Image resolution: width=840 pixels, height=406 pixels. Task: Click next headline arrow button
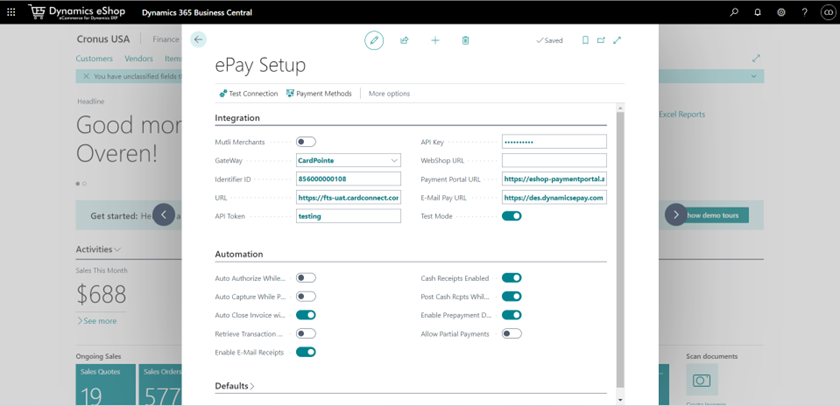click(x=676, y=215)
